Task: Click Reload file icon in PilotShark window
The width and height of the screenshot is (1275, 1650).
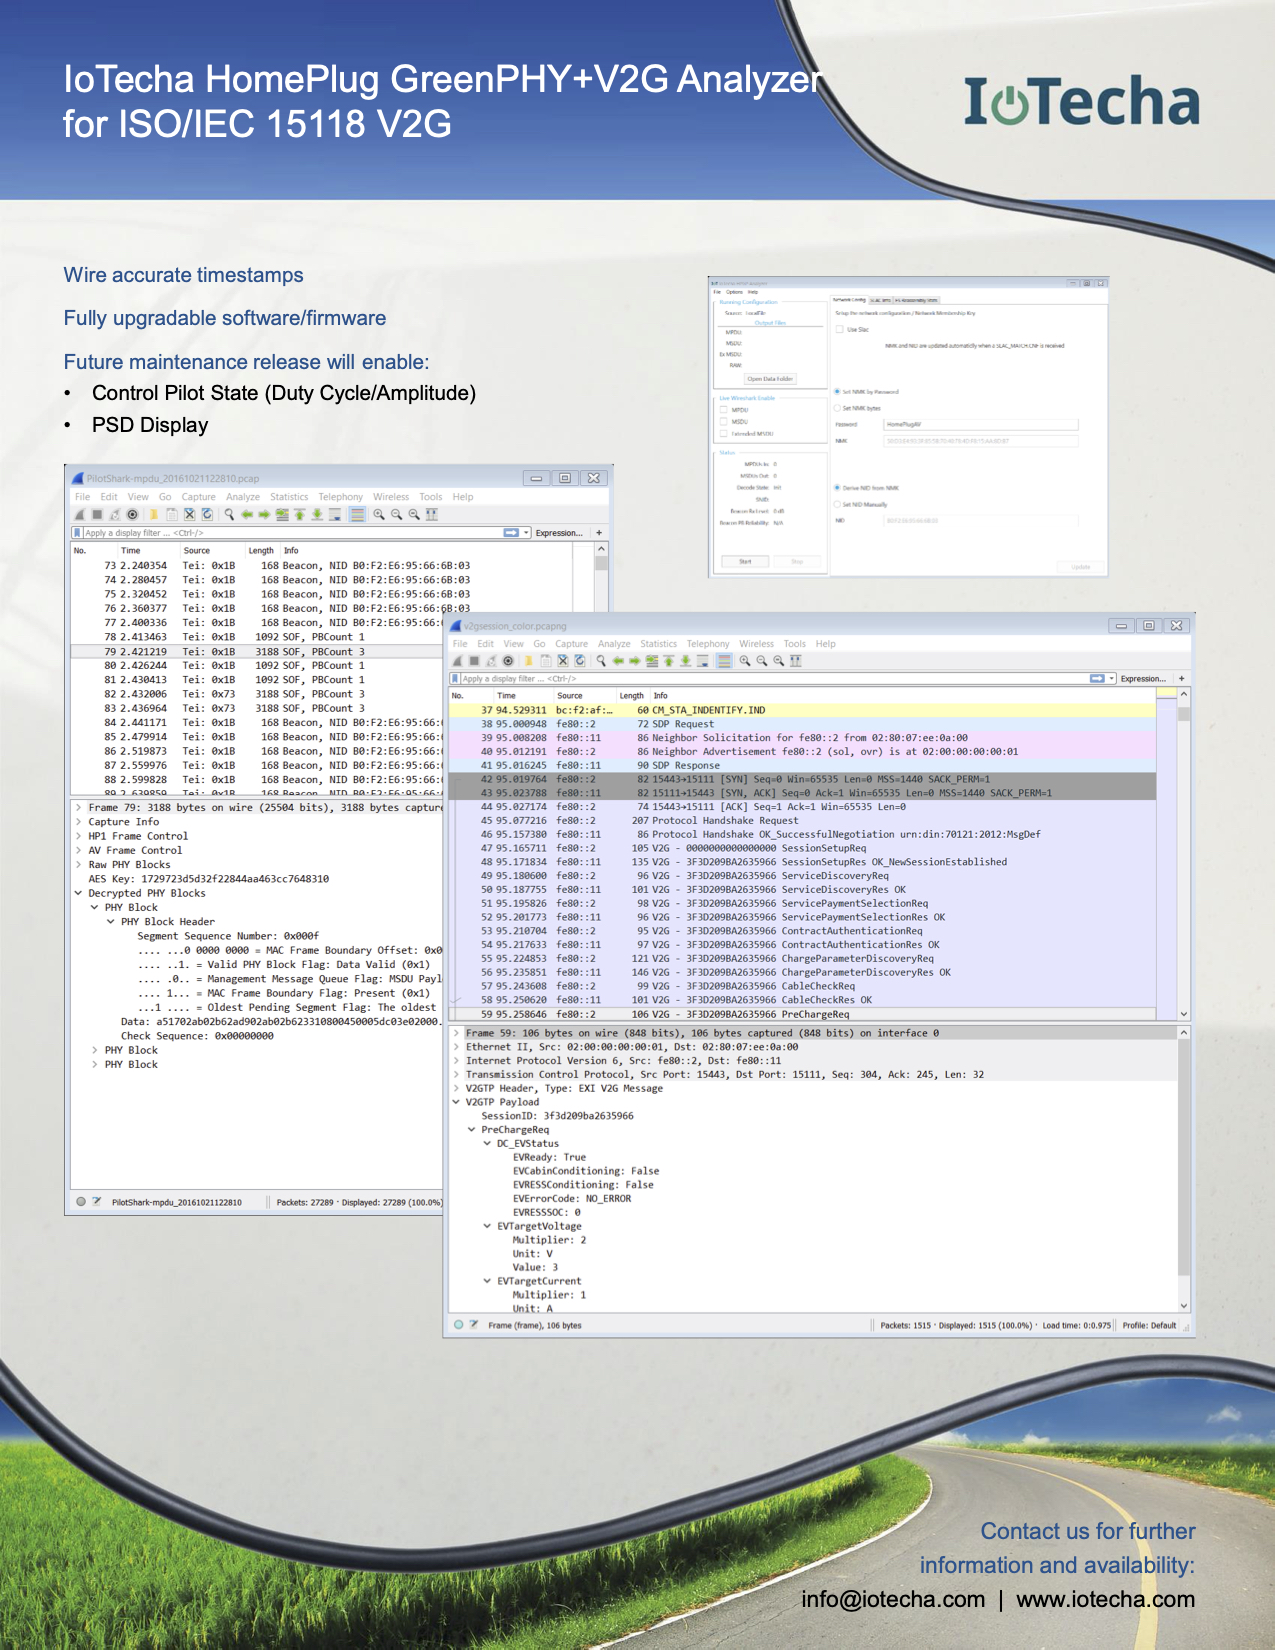Action: pyautogui.click(x=207, y=514)
